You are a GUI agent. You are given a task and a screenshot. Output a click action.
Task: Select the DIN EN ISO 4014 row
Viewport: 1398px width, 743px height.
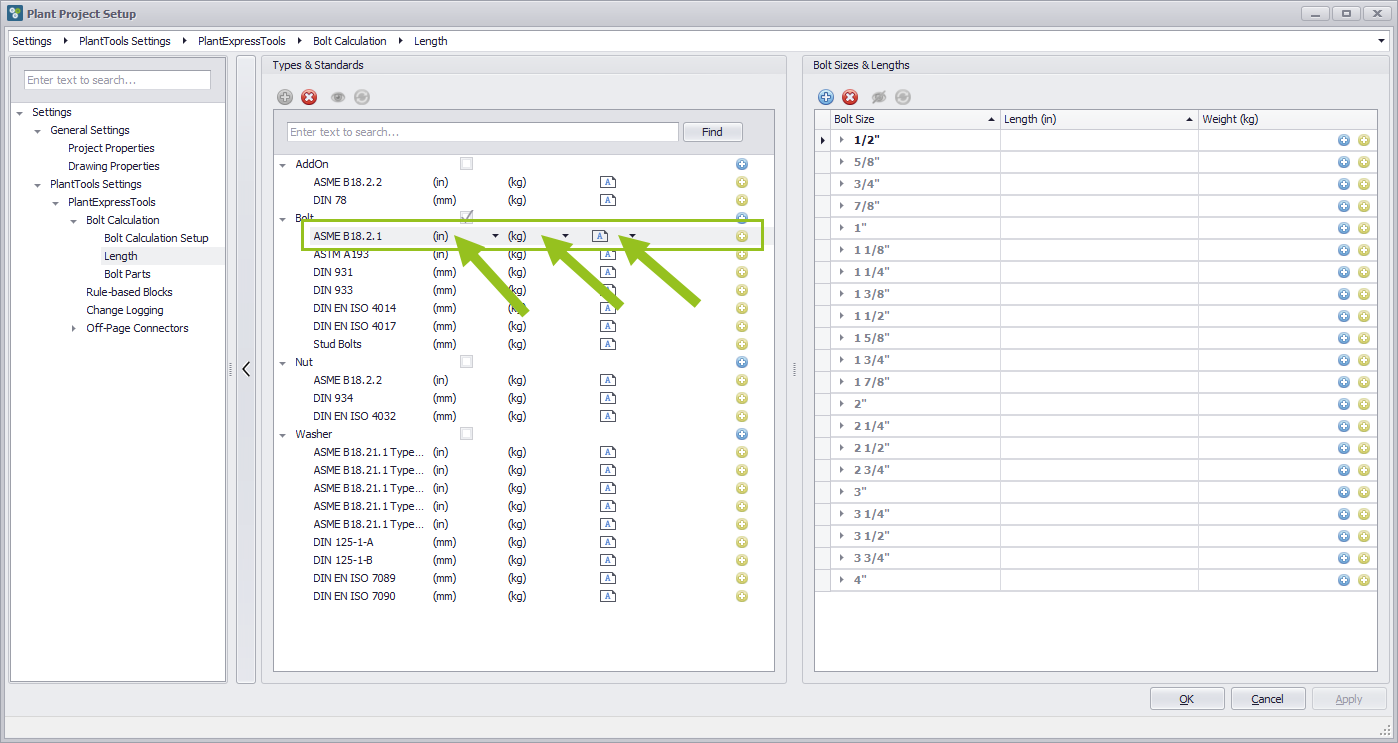[524, 308]
